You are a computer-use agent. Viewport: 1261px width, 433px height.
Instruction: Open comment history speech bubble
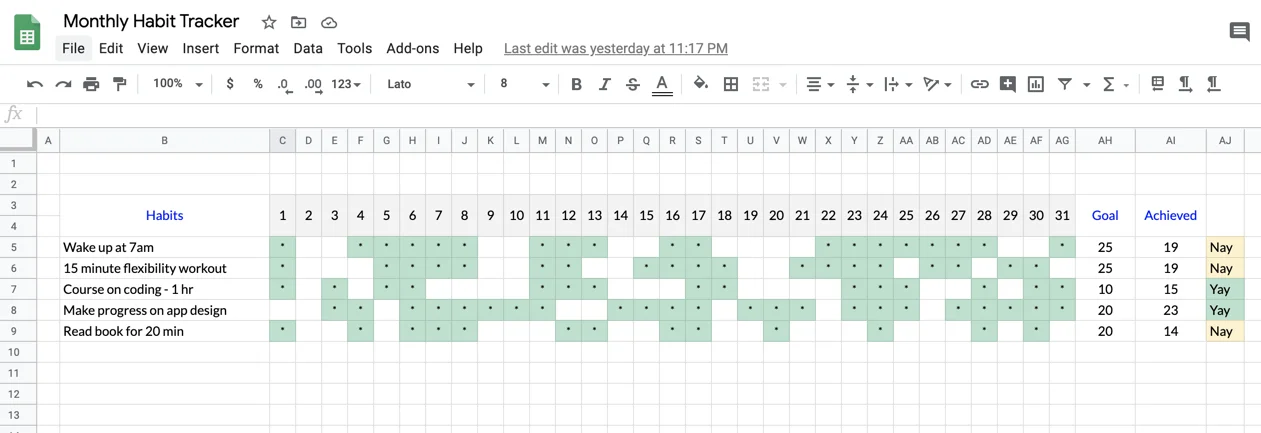click(x=1239, y=32)
